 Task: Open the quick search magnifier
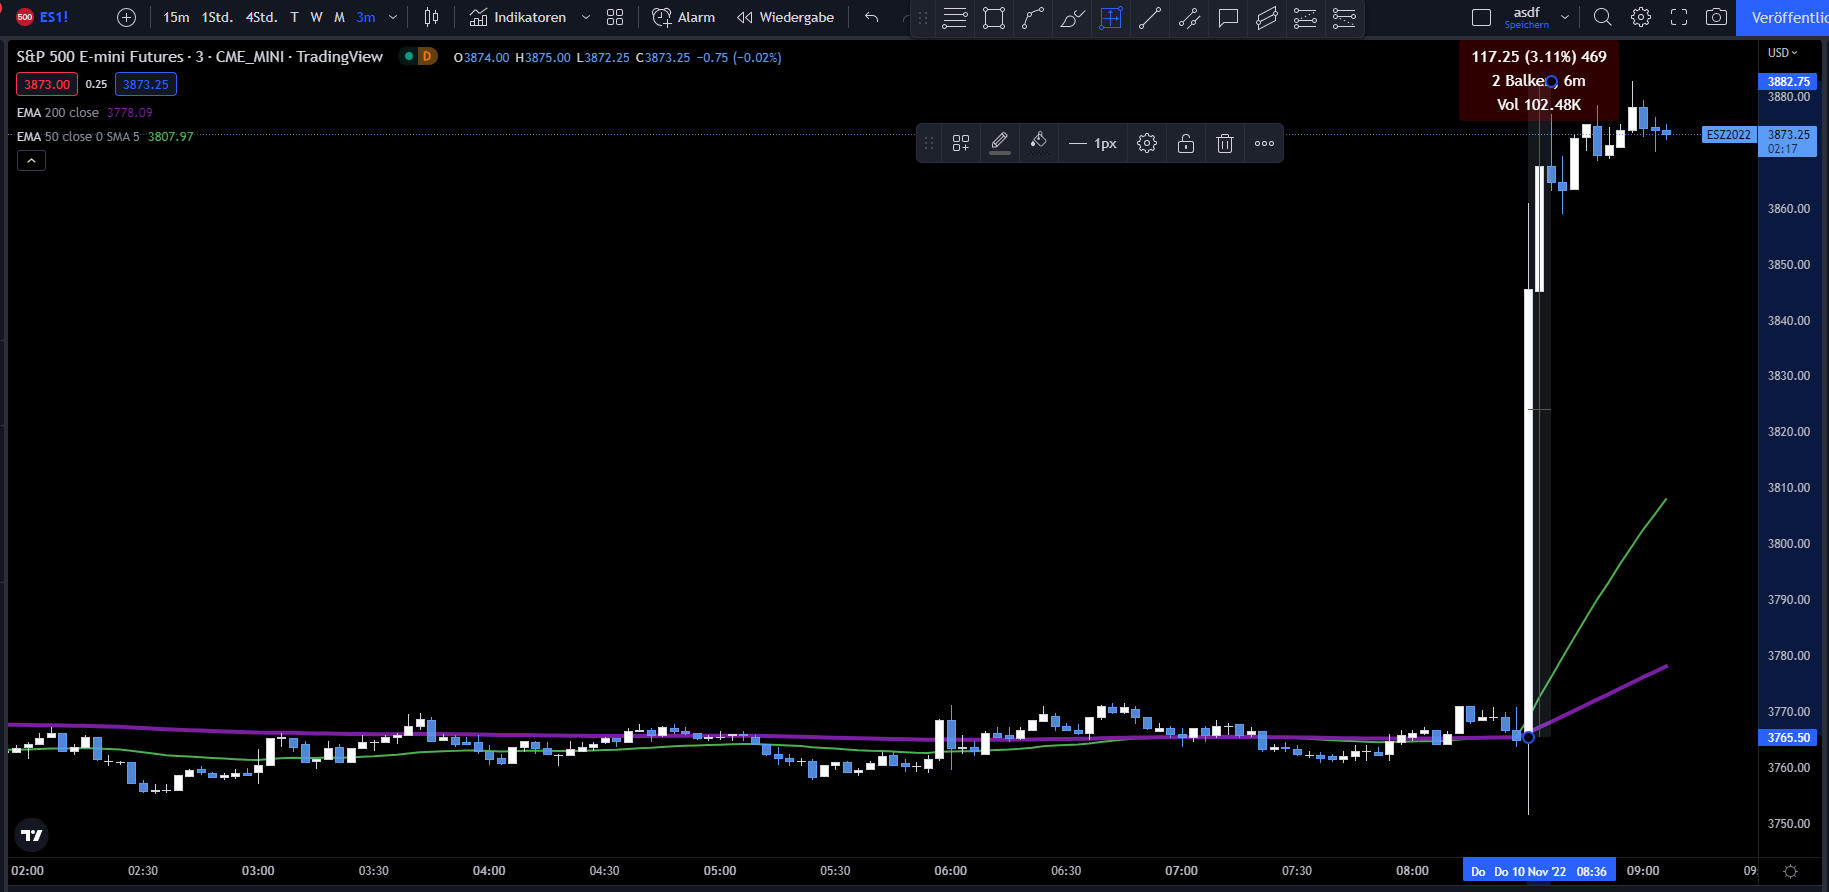[x=1602, y=17]
